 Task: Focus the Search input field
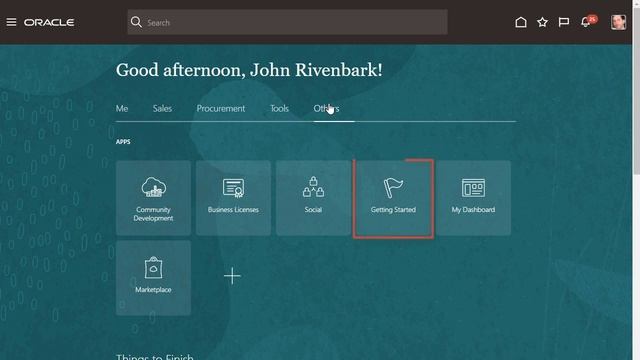pos(287,22)
